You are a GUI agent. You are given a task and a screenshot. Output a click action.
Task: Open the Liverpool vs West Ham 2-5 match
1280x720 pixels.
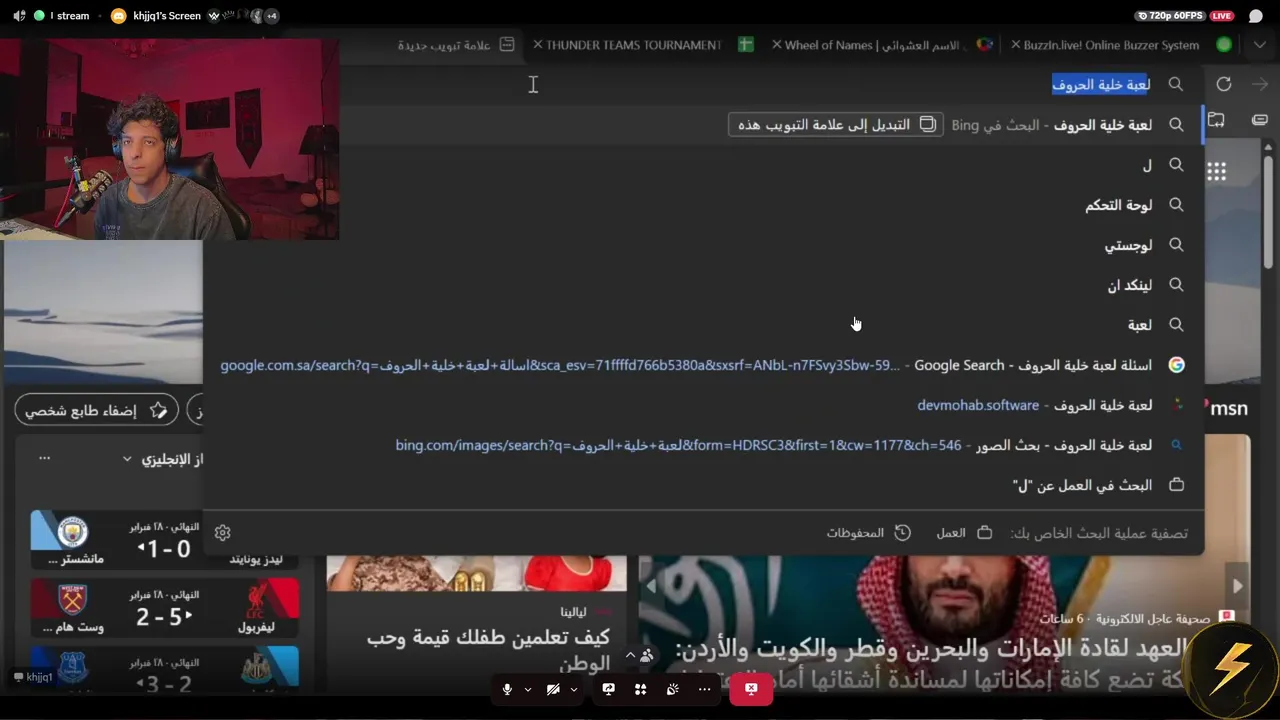click(165, 608)
